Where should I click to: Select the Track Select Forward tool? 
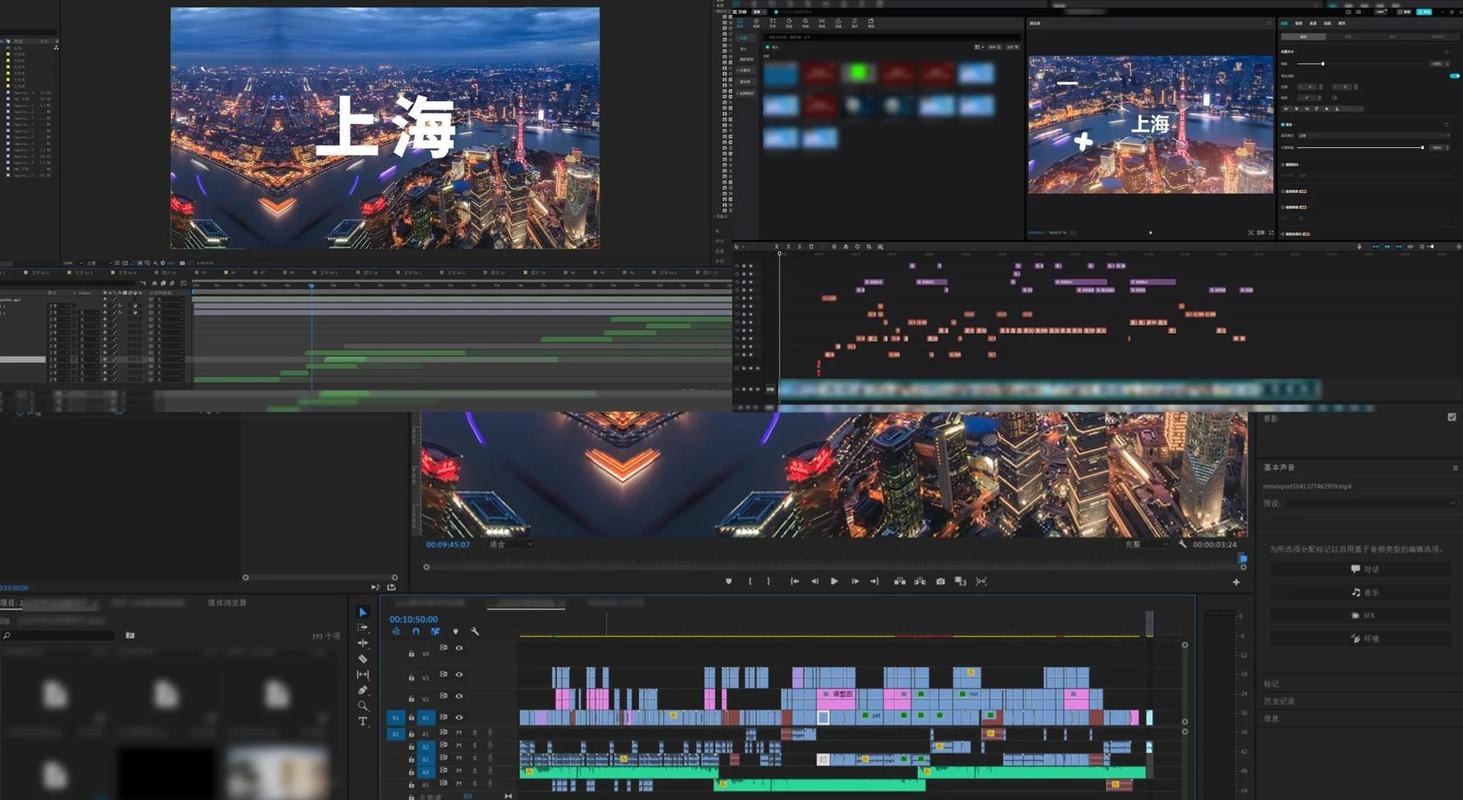tap(363, 628)
